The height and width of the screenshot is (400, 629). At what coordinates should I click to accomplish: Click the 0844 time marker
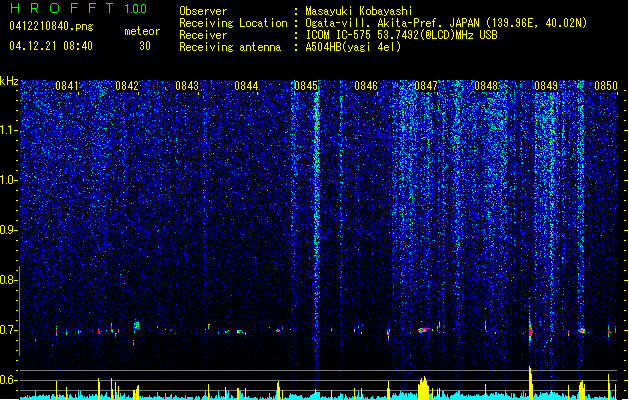point(246,86)
